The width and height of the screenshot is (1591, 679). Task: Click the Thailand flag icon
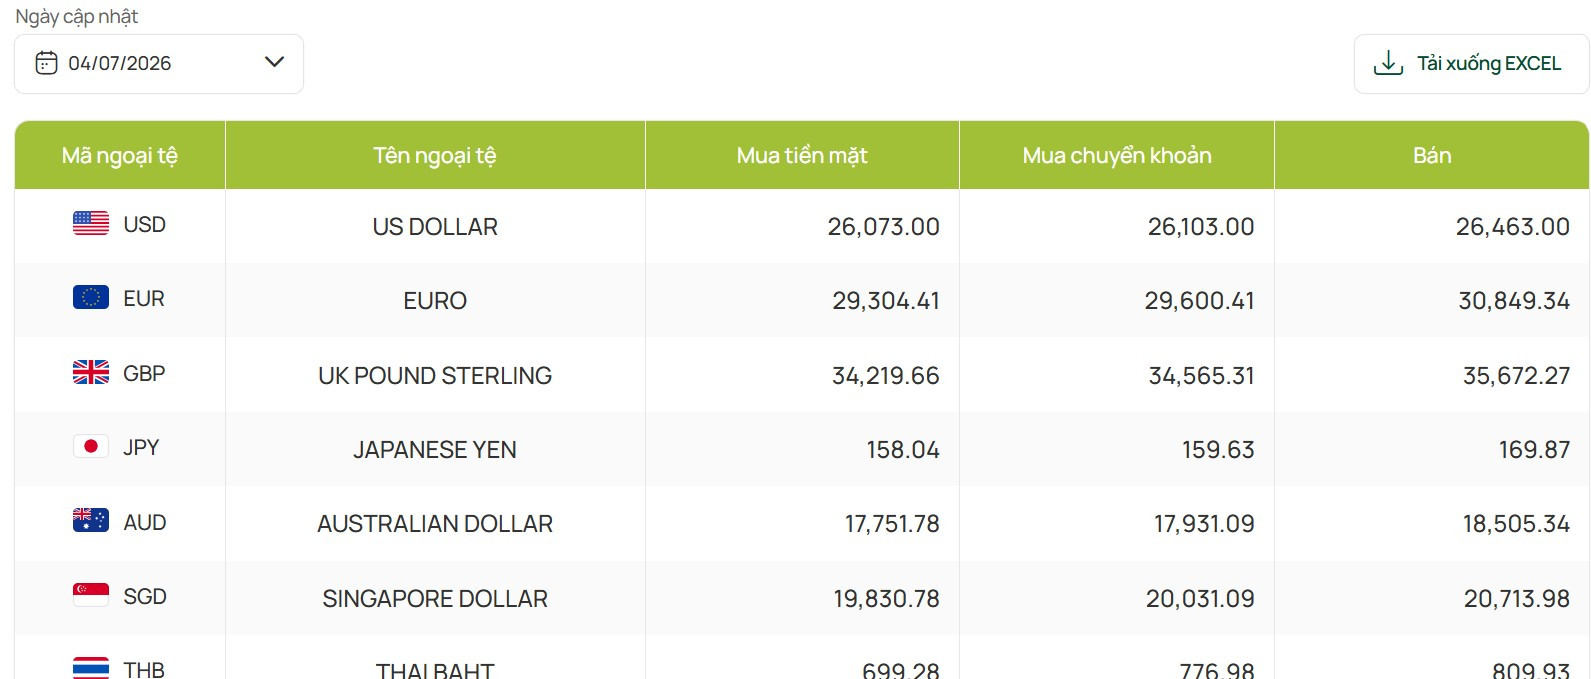click(91, 668)
